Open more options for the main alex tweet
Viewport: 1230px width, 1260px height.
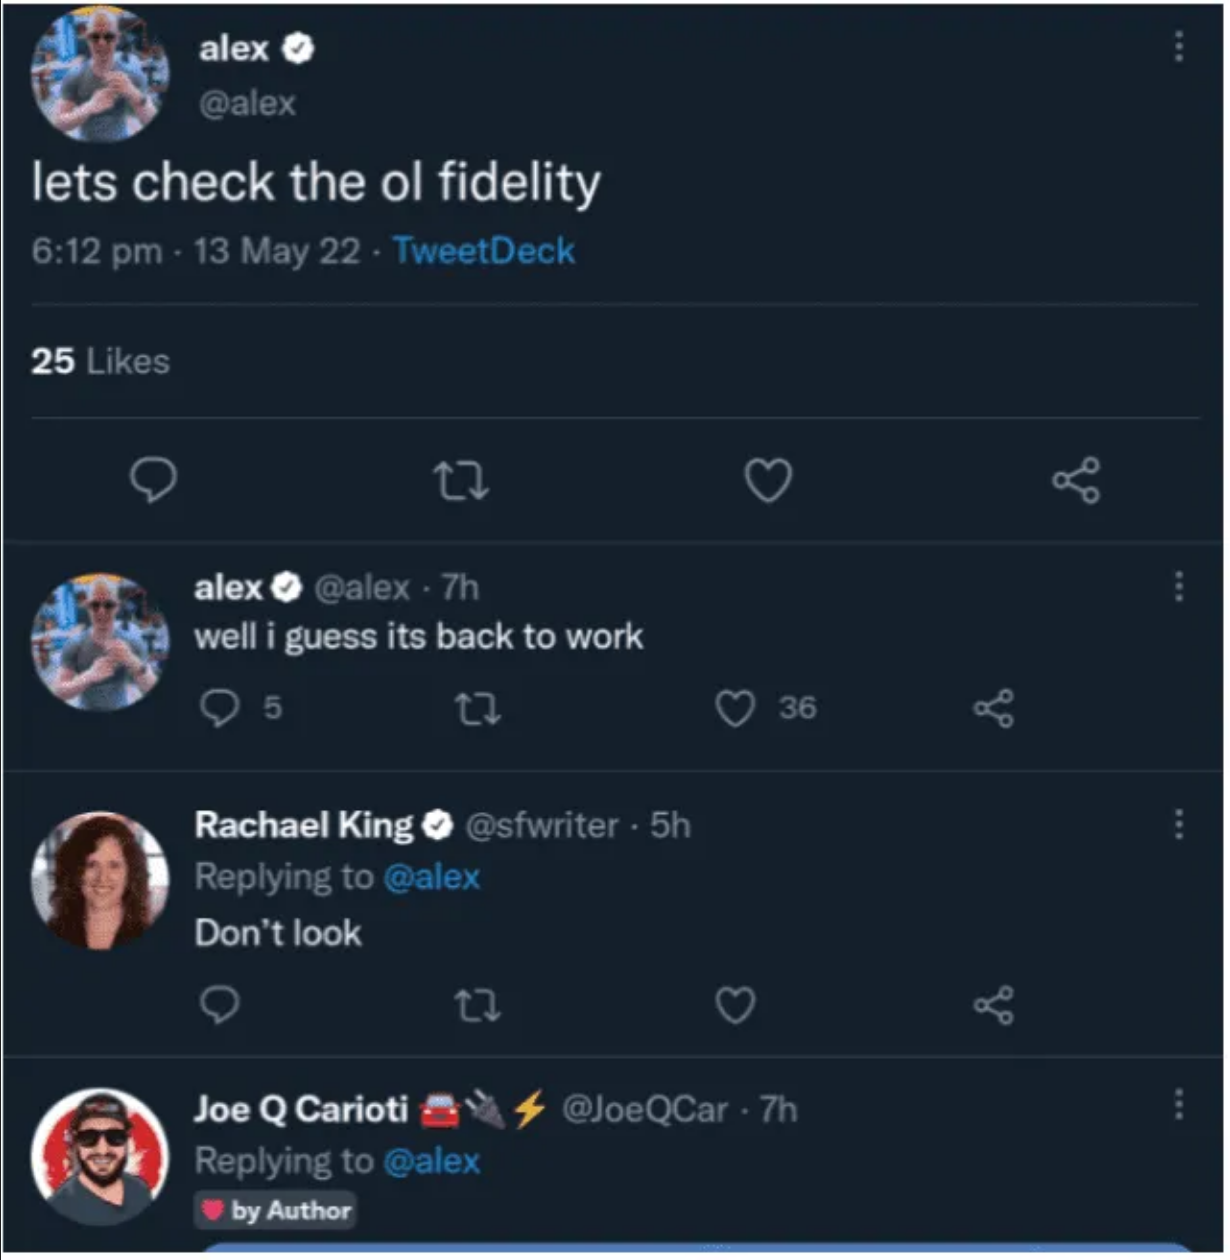pyautogui.click(x=1179, y=46)
